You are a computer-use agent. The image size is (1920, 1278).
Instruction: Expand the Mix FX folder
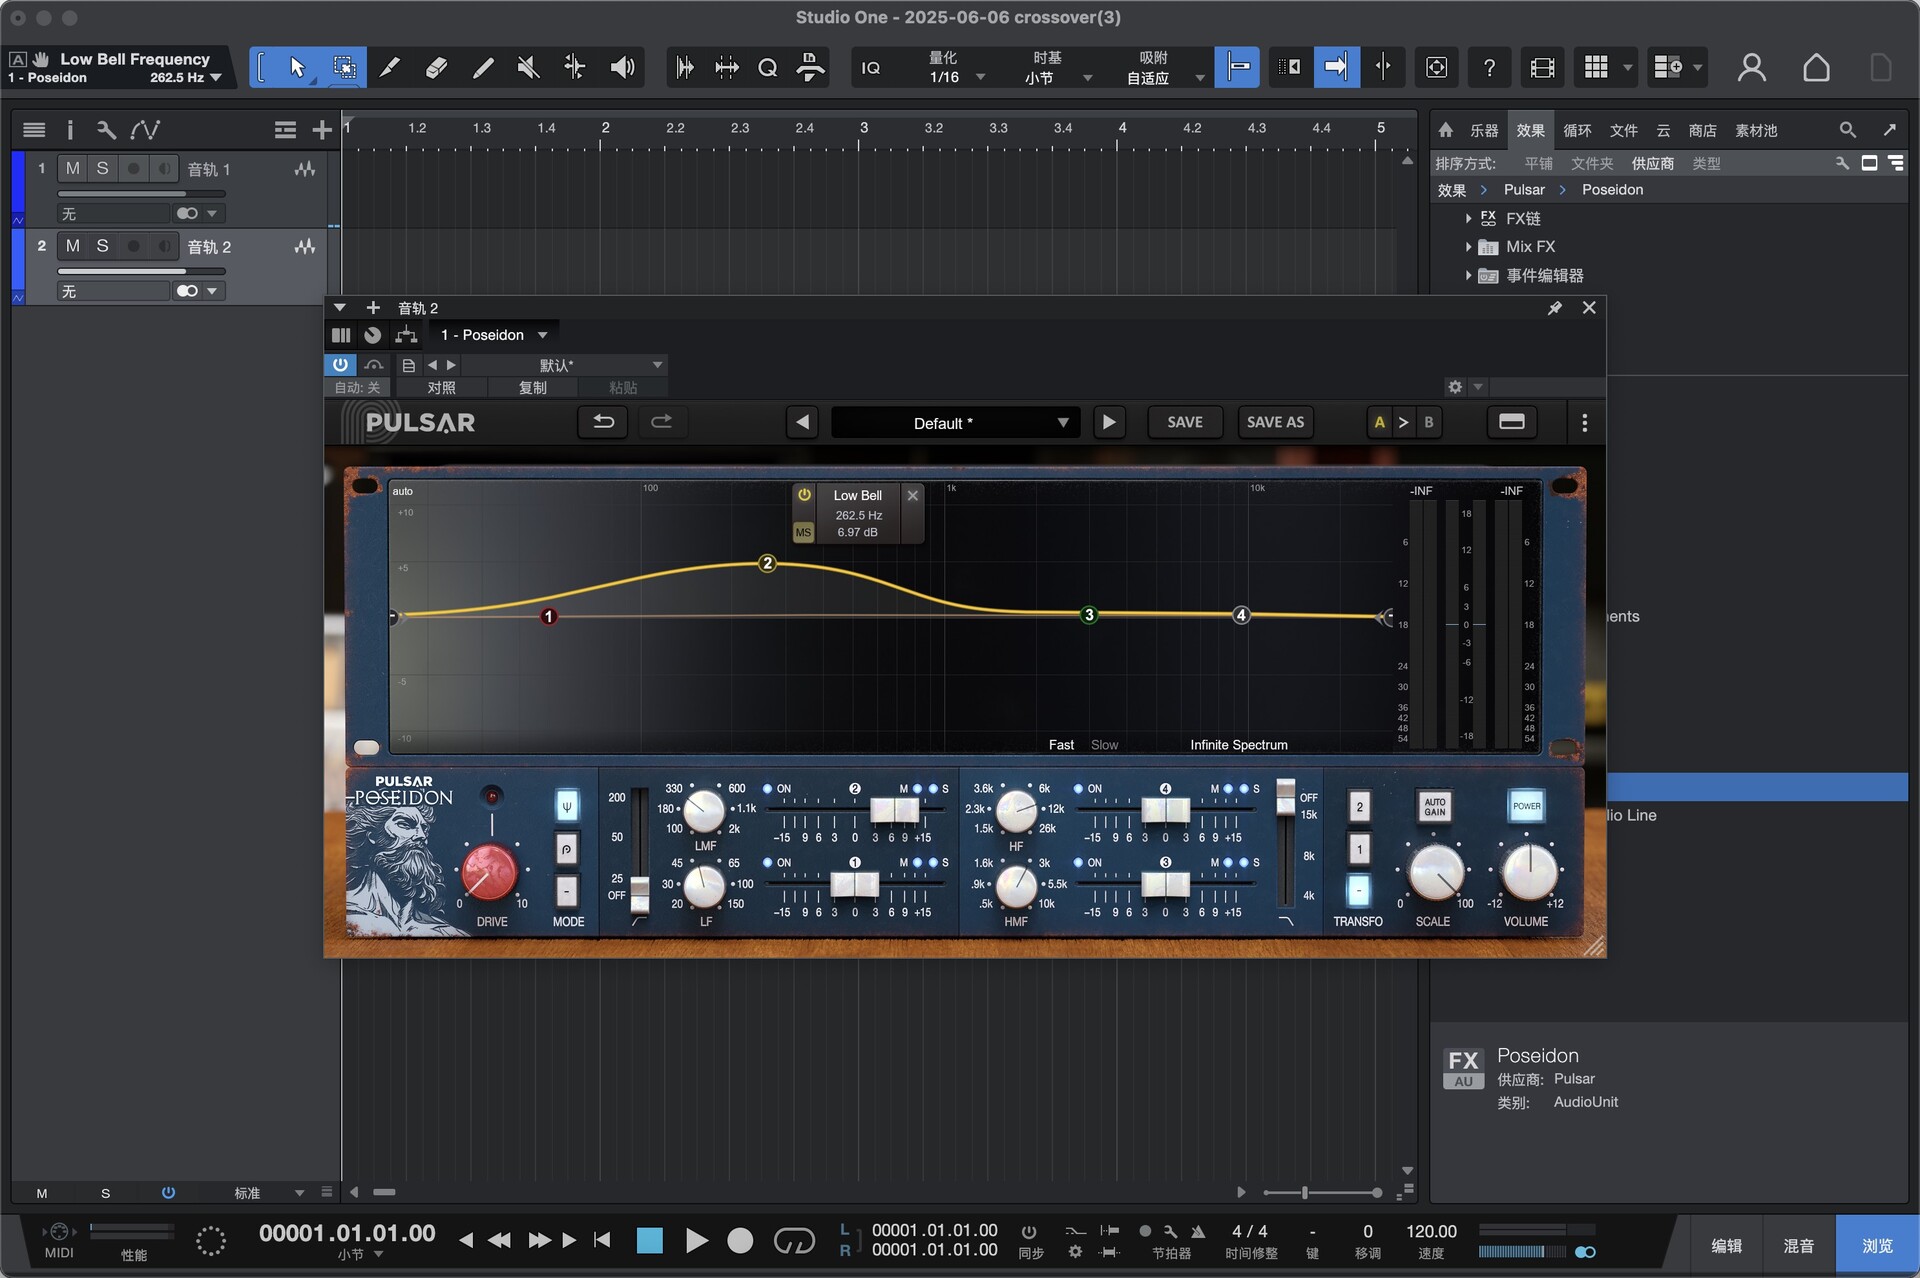pos(1467,246)
